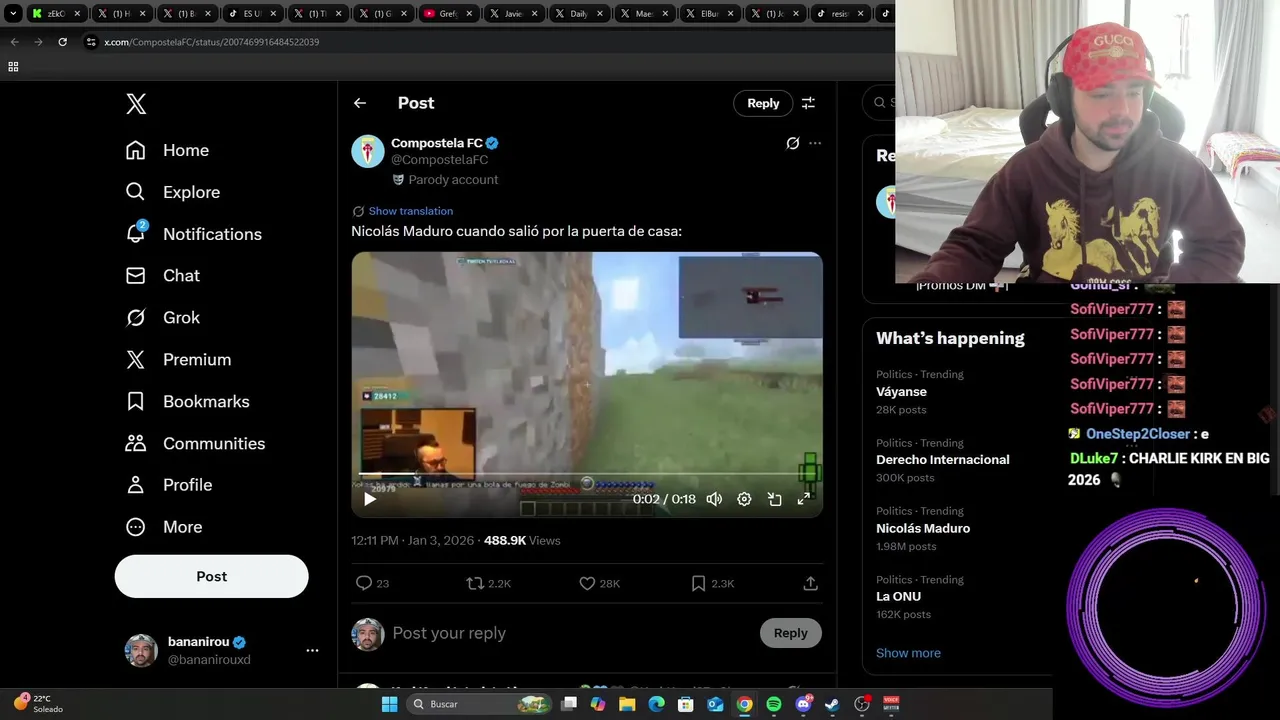Switch to the Daily tab
The width and height of the screenshot is (1280, 720).
point(577,14)
